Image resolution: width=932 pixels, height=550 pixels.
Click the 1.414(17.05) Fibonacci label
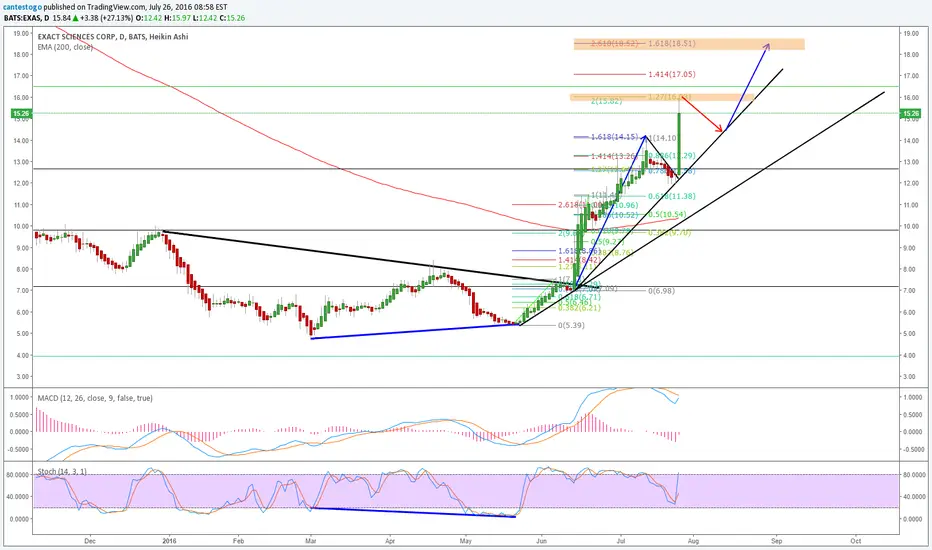pos(672,74)
